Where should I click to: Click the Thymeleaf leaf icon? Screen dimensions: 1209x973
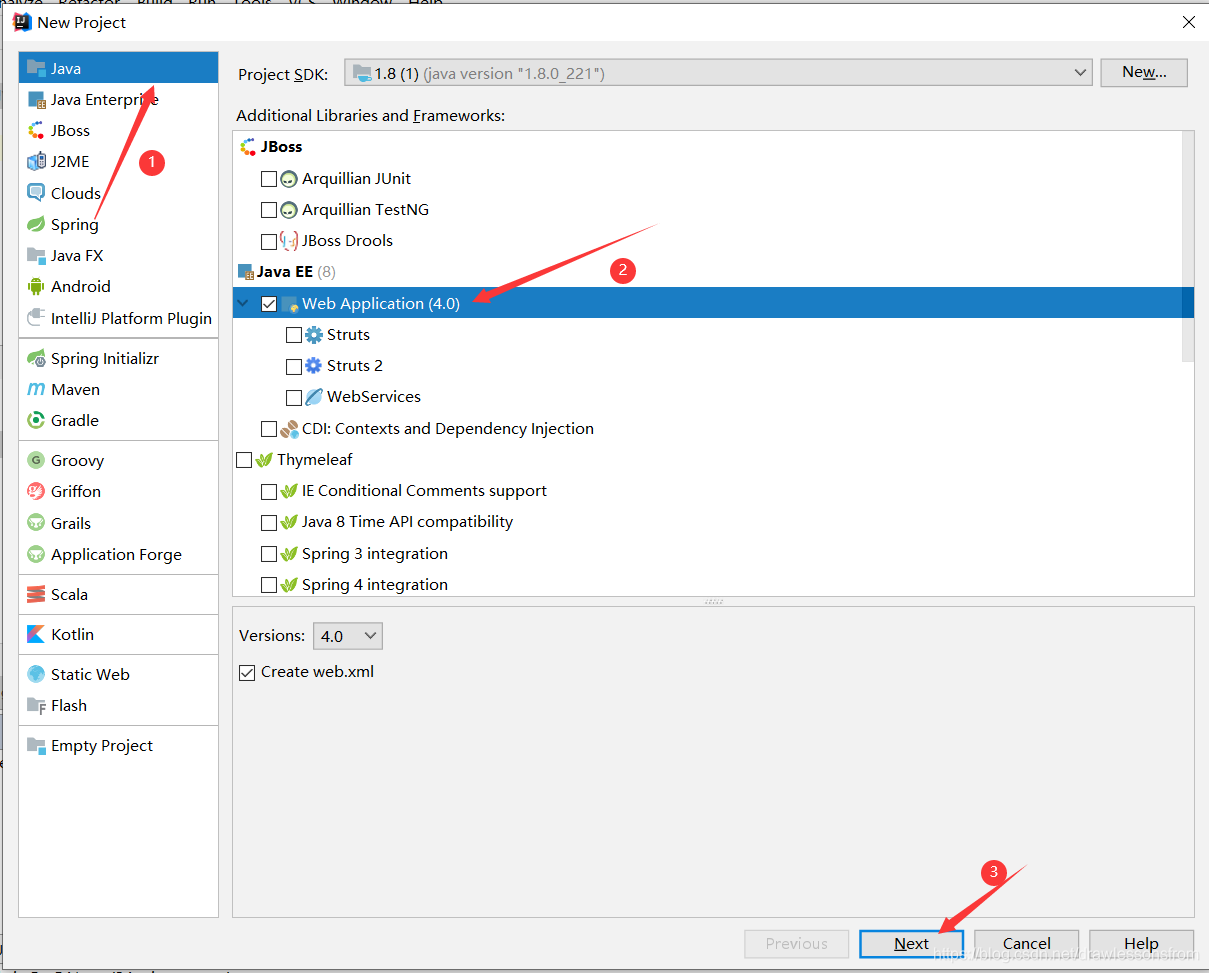(x=264, y=459)
